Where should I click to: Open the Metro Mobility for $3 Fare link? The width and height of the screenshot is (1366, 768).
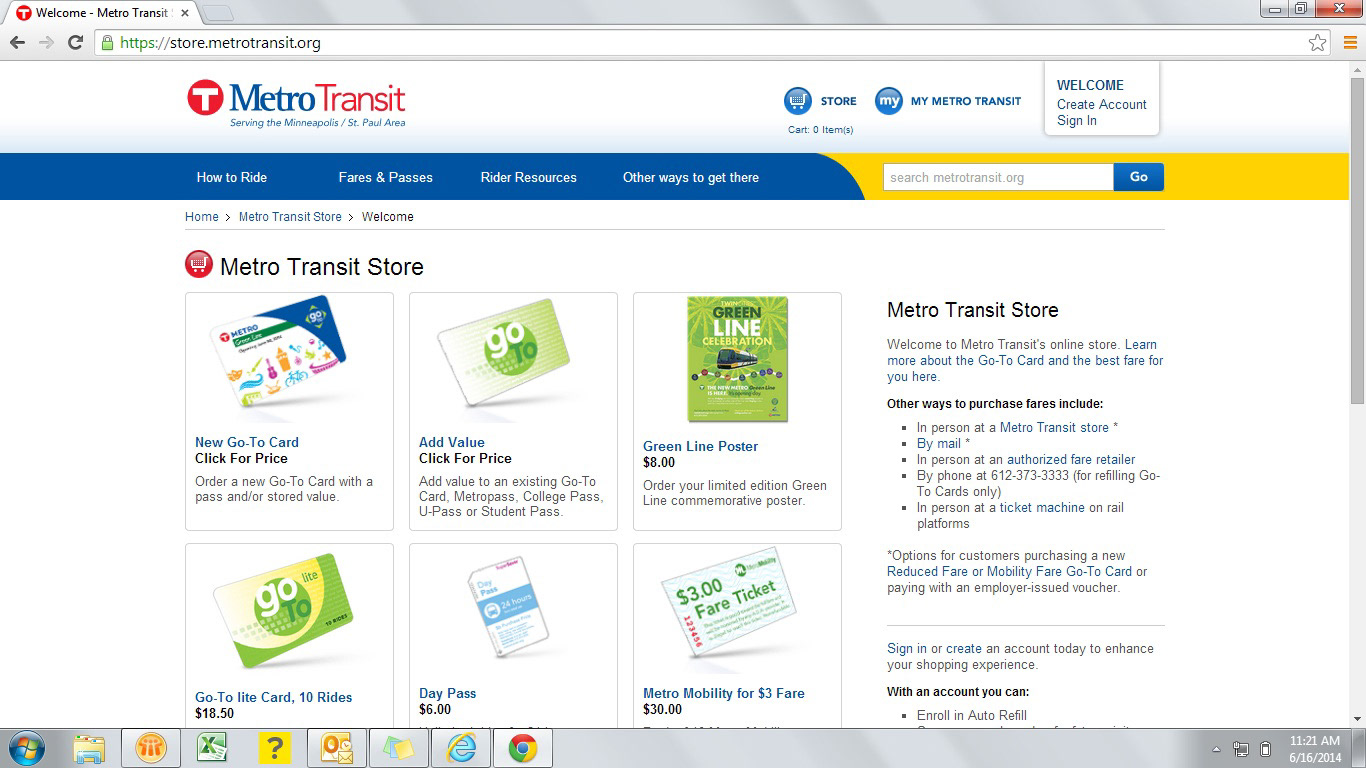tap(724, 693)
